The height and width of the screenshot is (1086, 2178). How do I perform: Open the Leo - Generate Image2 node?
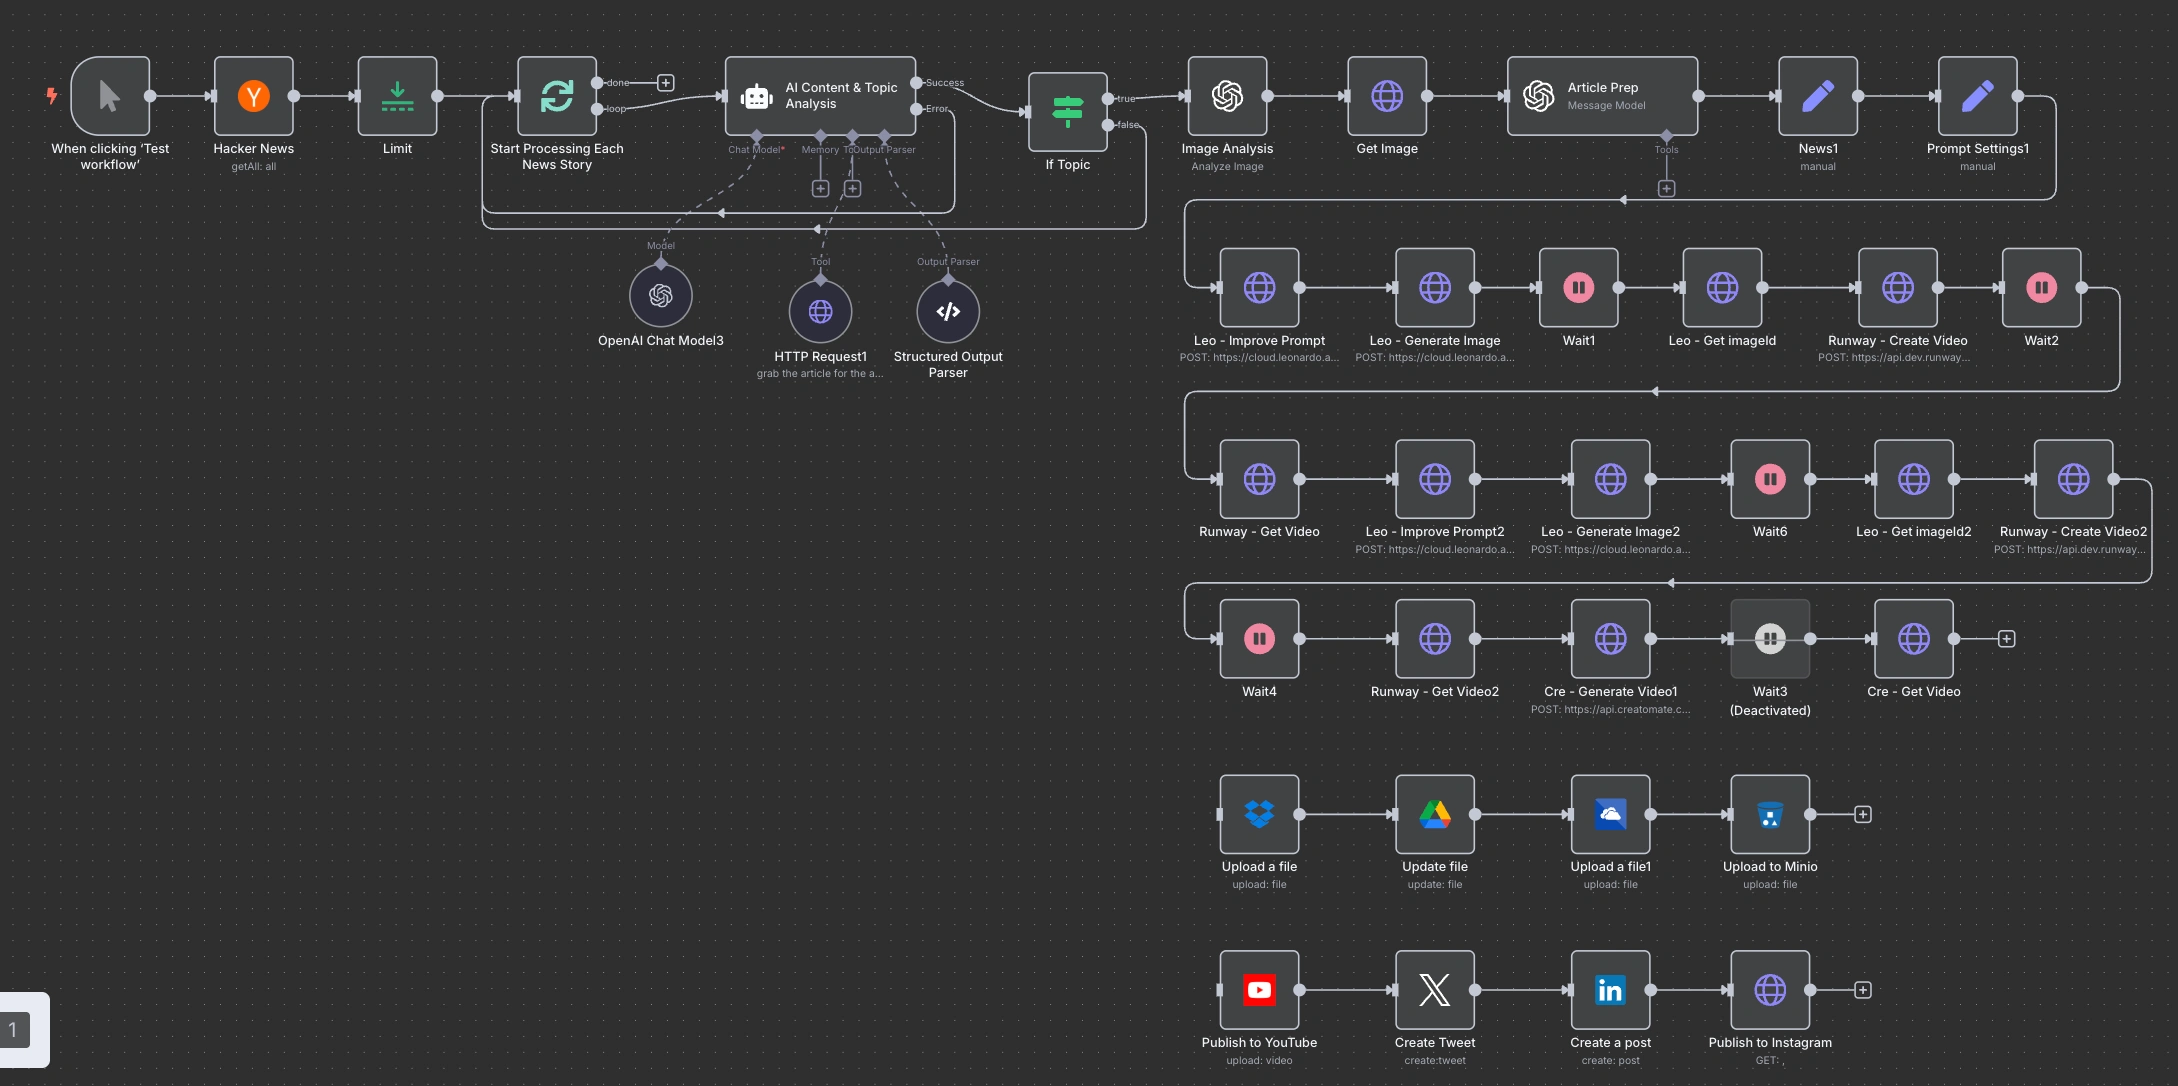point(1611,479)
